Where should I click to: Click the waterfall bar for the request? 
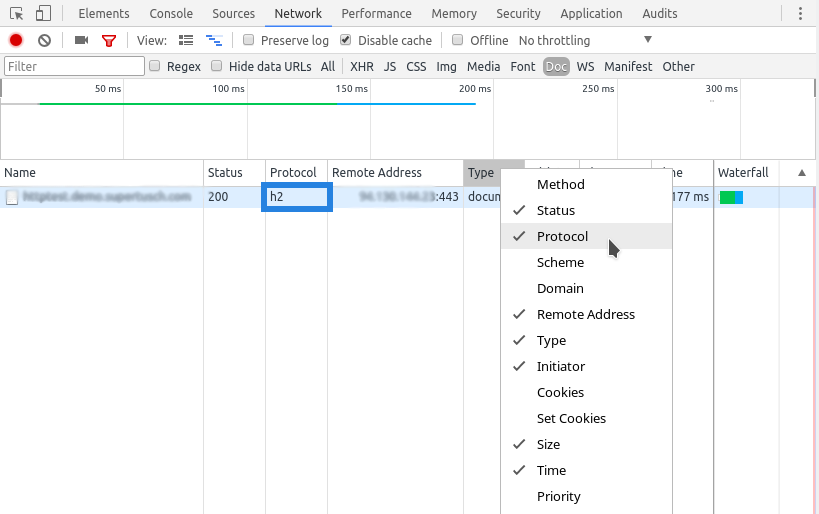pyautogui.click(x=731, y=197)
